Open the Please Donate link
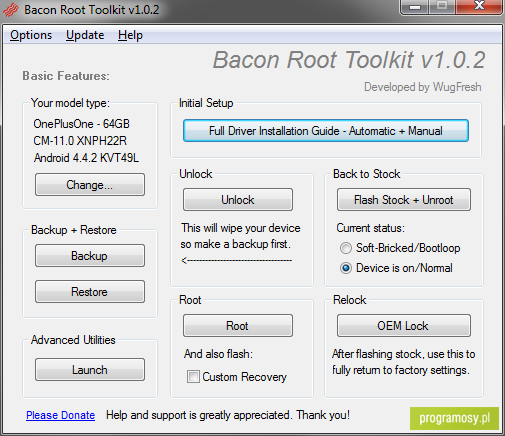505x436 pixels. tap(60, 415)
